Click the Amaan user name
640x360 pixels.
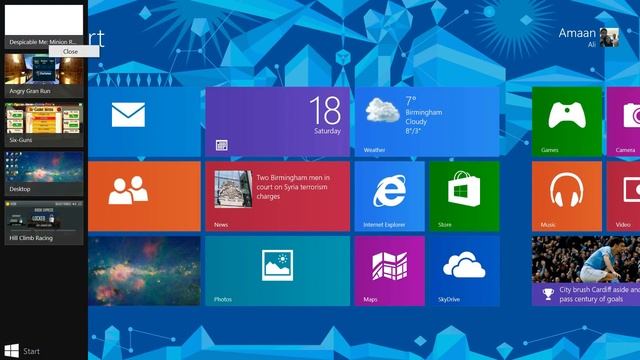tap(577, 33)
